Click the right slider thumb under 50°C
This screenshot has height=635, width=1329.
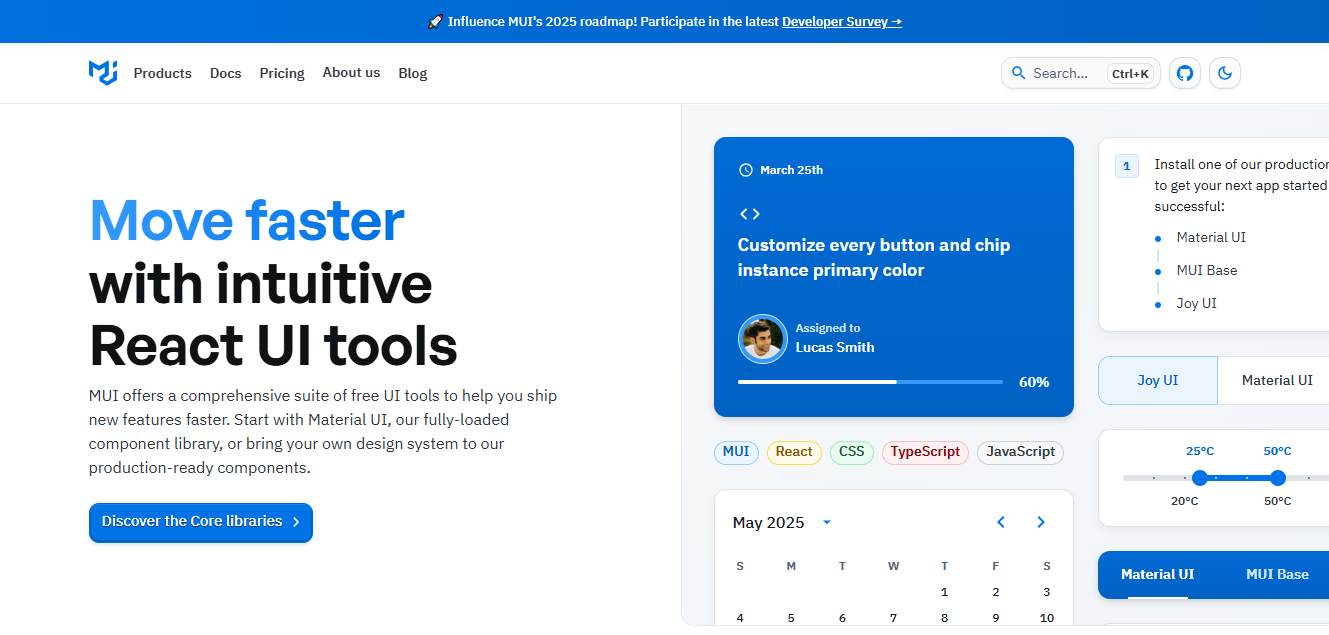pos(1278,478)
